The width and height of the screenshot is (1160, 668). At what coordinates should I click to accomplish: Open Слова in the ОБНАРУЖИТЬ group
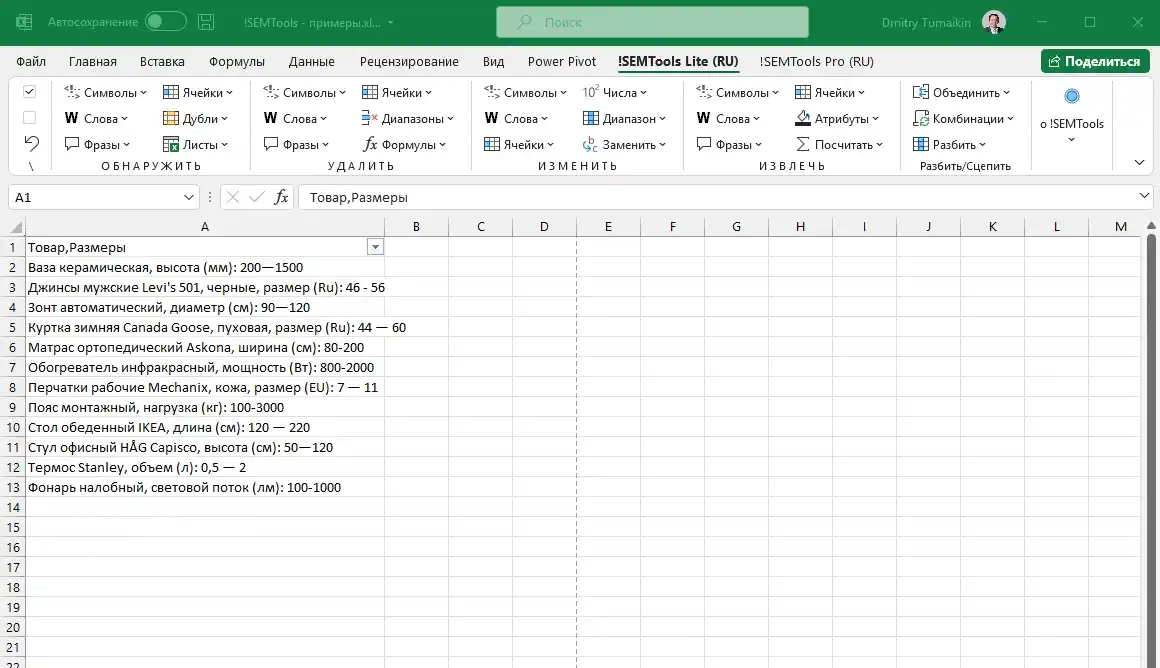click(x=96, y=118)
